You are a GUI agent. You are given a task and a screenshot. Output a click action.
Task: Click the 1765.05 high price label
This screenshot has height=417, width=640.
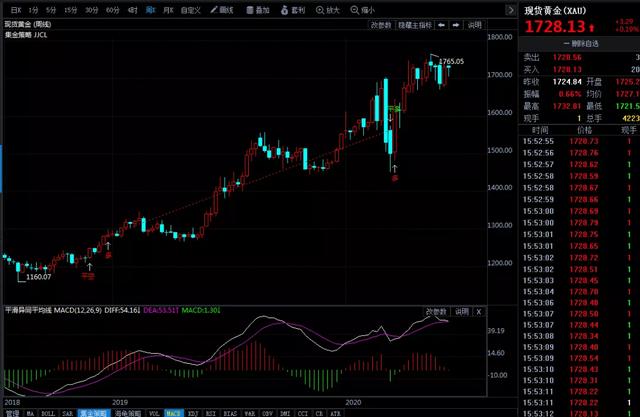point(452,62)
